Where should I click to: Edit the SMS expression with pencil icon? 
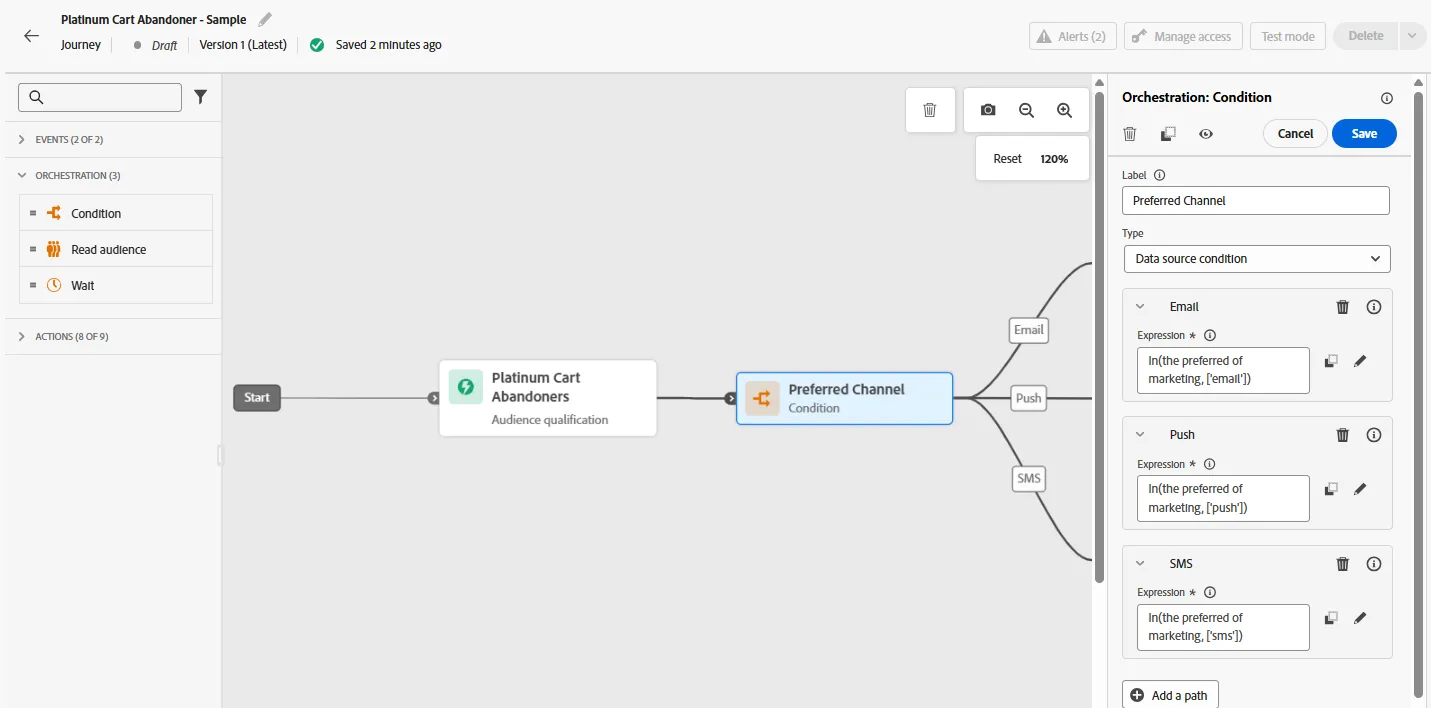(x=1360, y=618)
